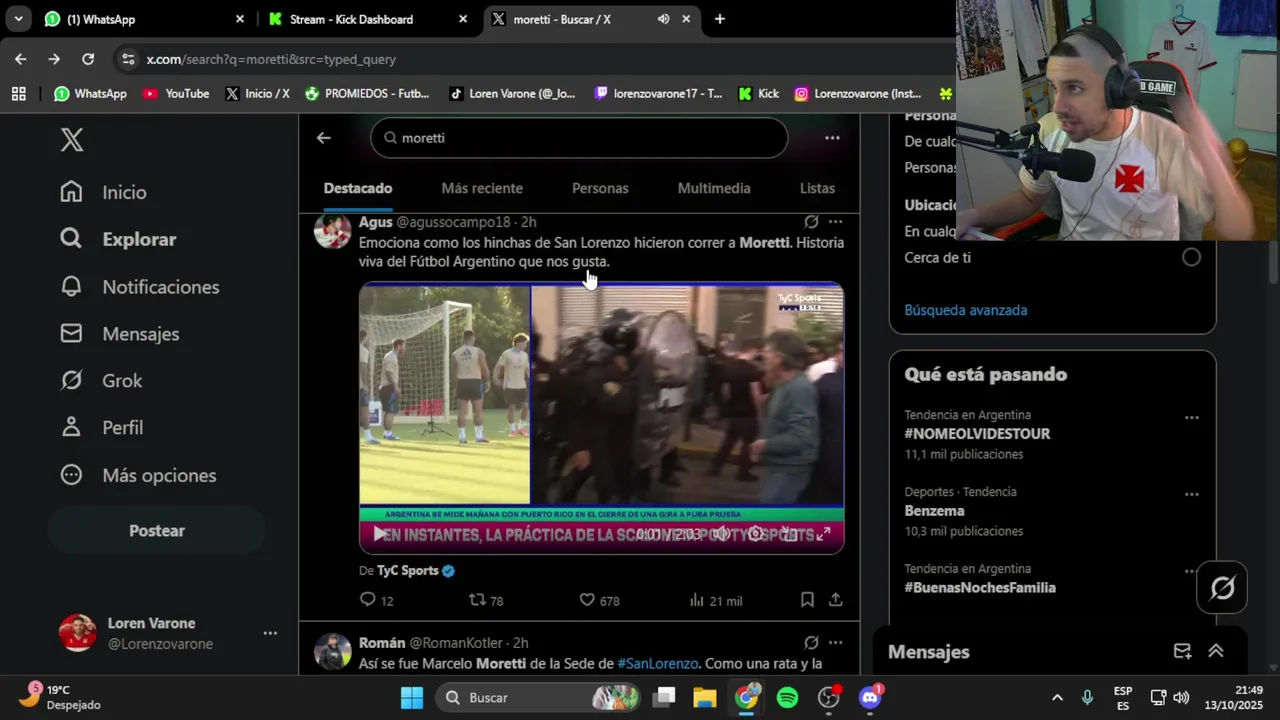
Task: Open search options three-dot menu
Action: click(832, 138)
